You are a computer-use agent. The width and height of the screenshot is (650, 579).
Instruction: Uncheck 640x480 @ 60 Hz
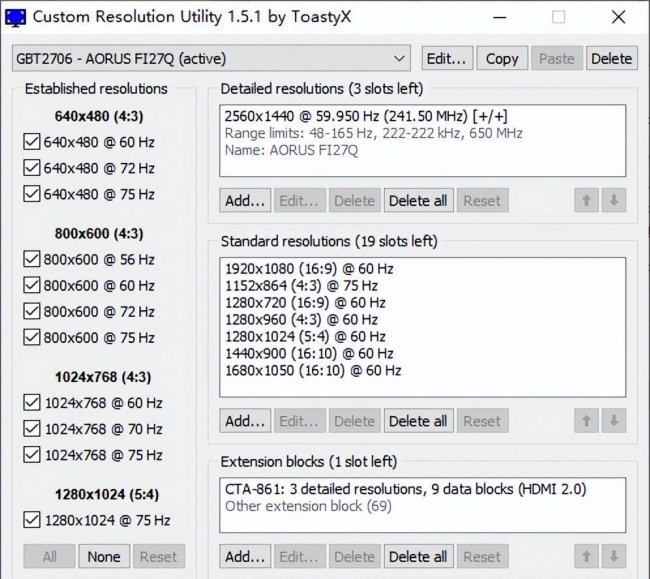pyautogui.click(x=32, y=142)
